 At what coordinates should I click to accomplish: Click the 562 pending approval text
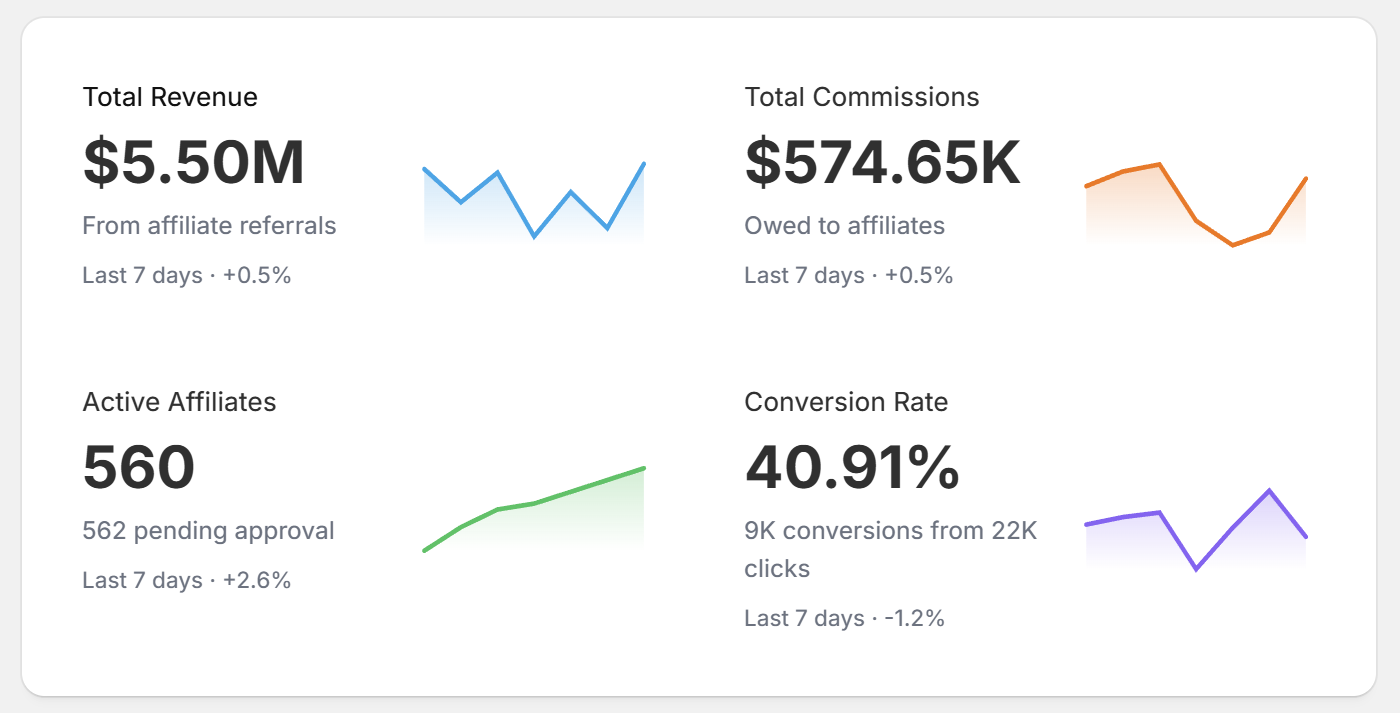tap(208, 531)
